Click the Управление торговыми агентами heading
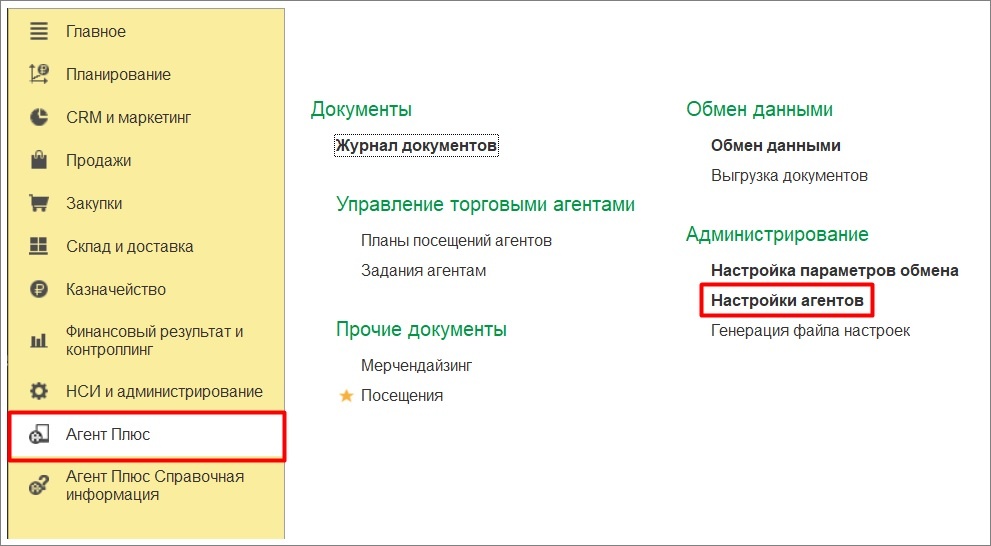This screenshot has width=991, height=546. click(485, 205)
